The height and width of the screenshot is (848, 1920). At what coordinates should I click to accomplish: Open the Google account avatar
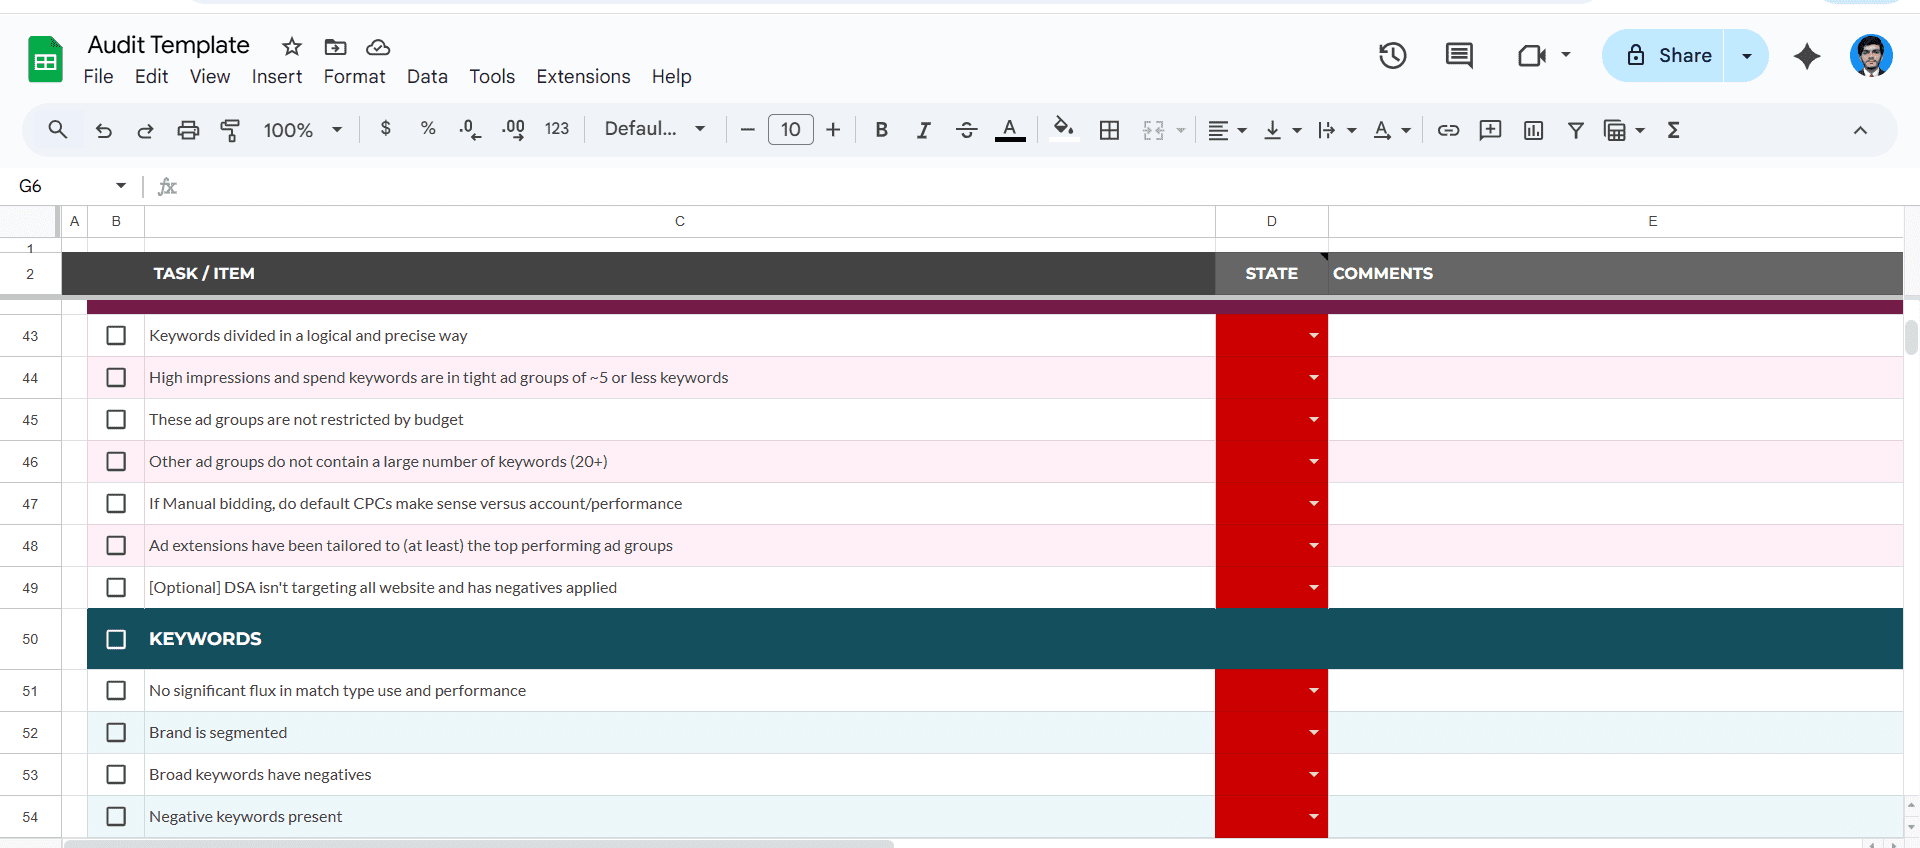(1871, 56)
